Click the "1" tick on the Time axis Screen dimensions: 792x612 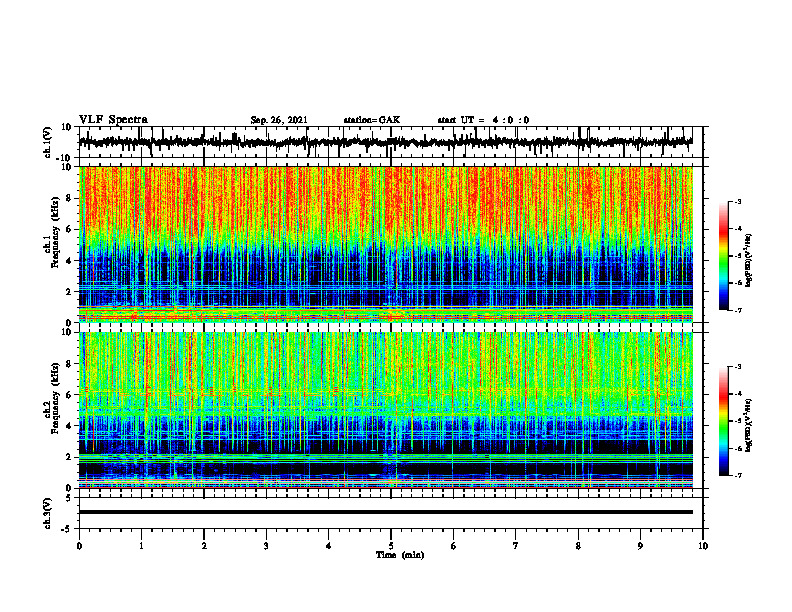pyautogui.click(x=141, y=546)
